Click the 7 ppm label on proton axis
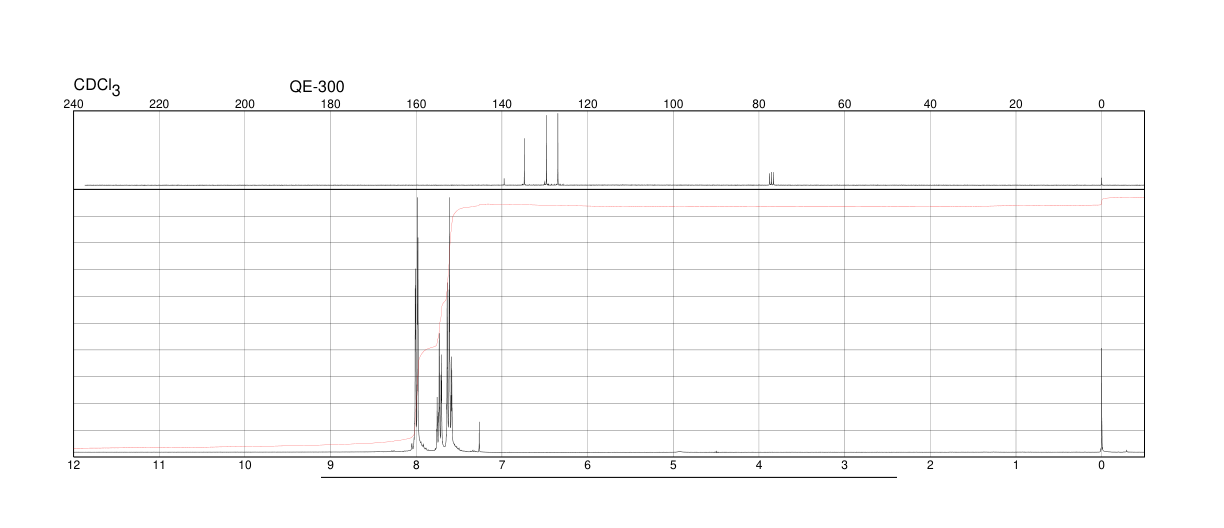This screenshot has width=1224, height=528. pyautogui.click(x=502, y=466)
